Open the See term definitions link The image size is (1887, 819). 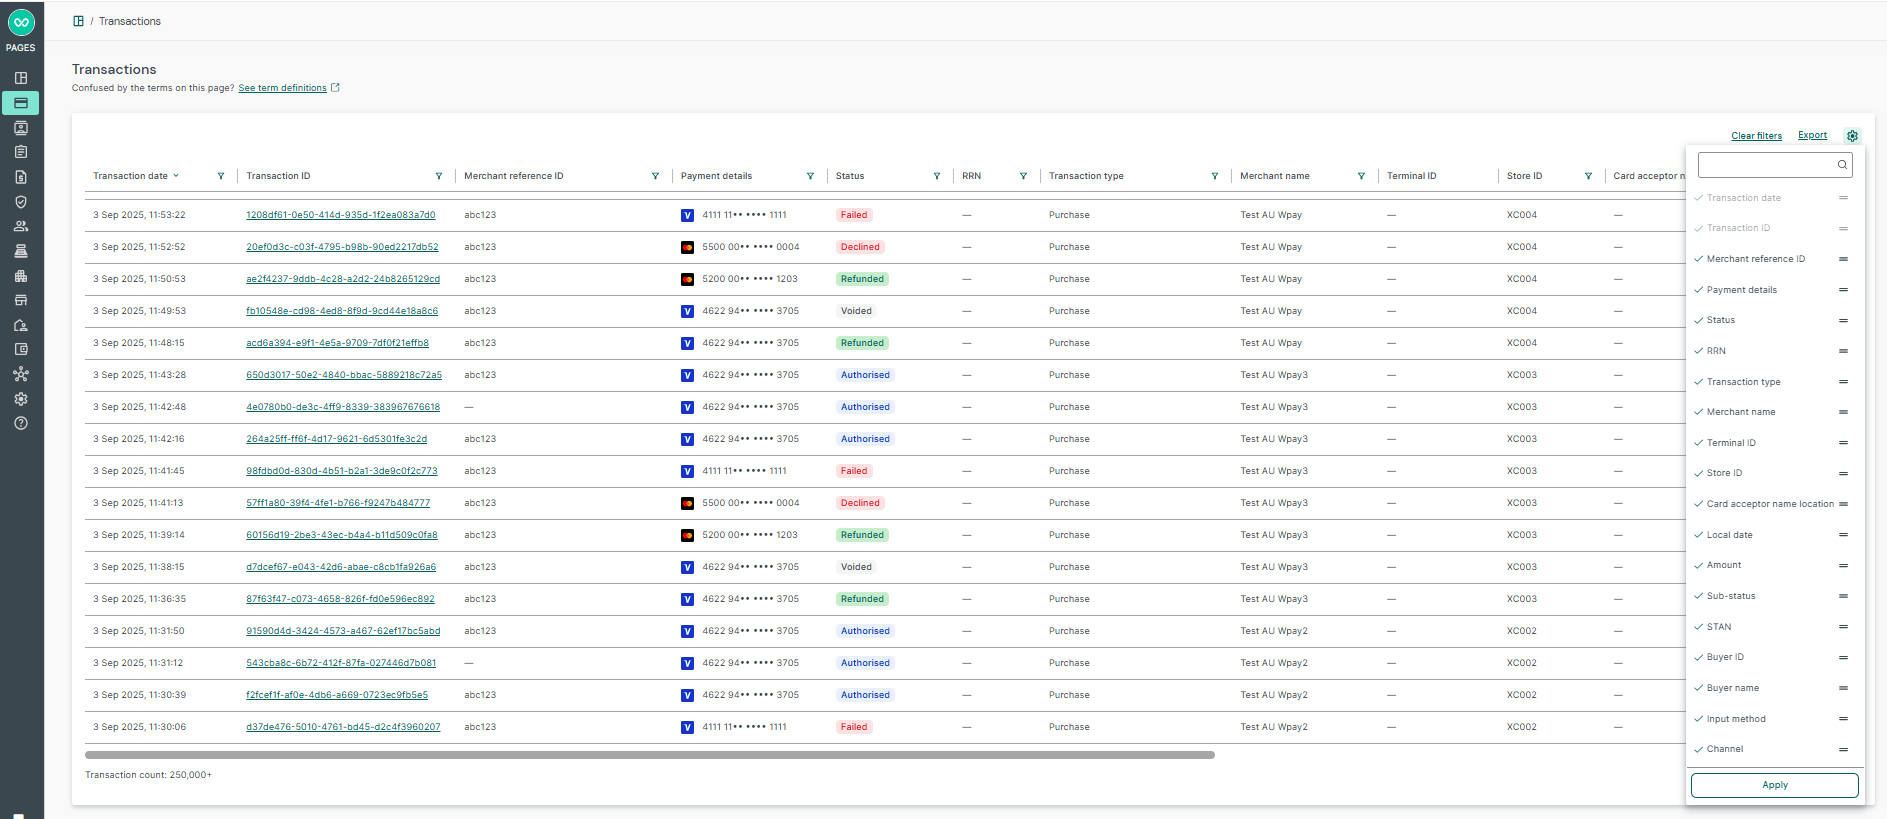point(282,88)
